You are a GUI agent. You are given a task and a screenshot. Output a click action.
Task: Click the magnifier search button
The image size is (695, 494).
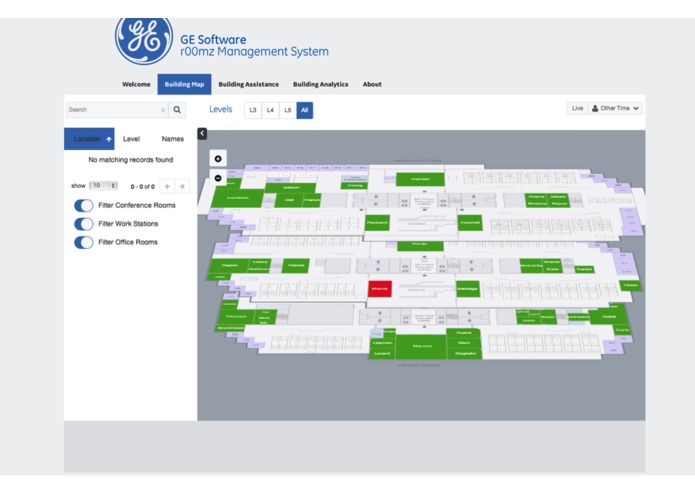(x=177, y=109)
